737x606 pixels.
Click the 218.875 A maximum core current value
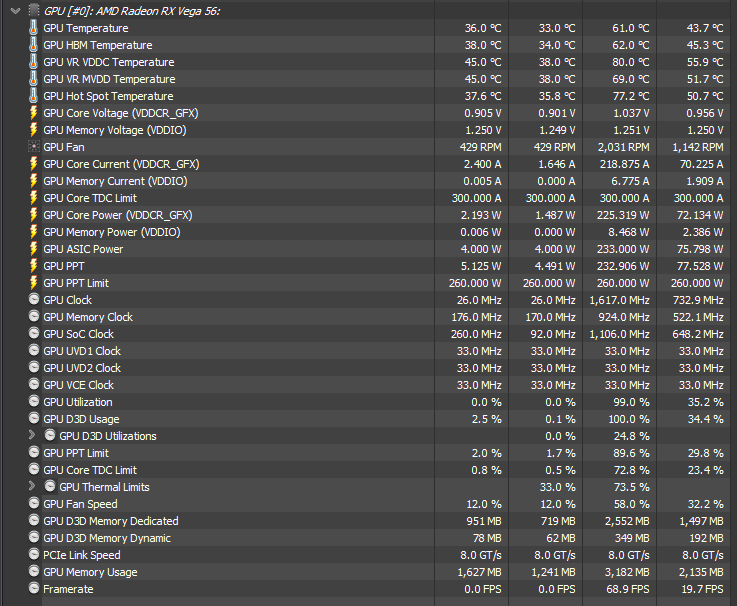(x=624, y=164)
